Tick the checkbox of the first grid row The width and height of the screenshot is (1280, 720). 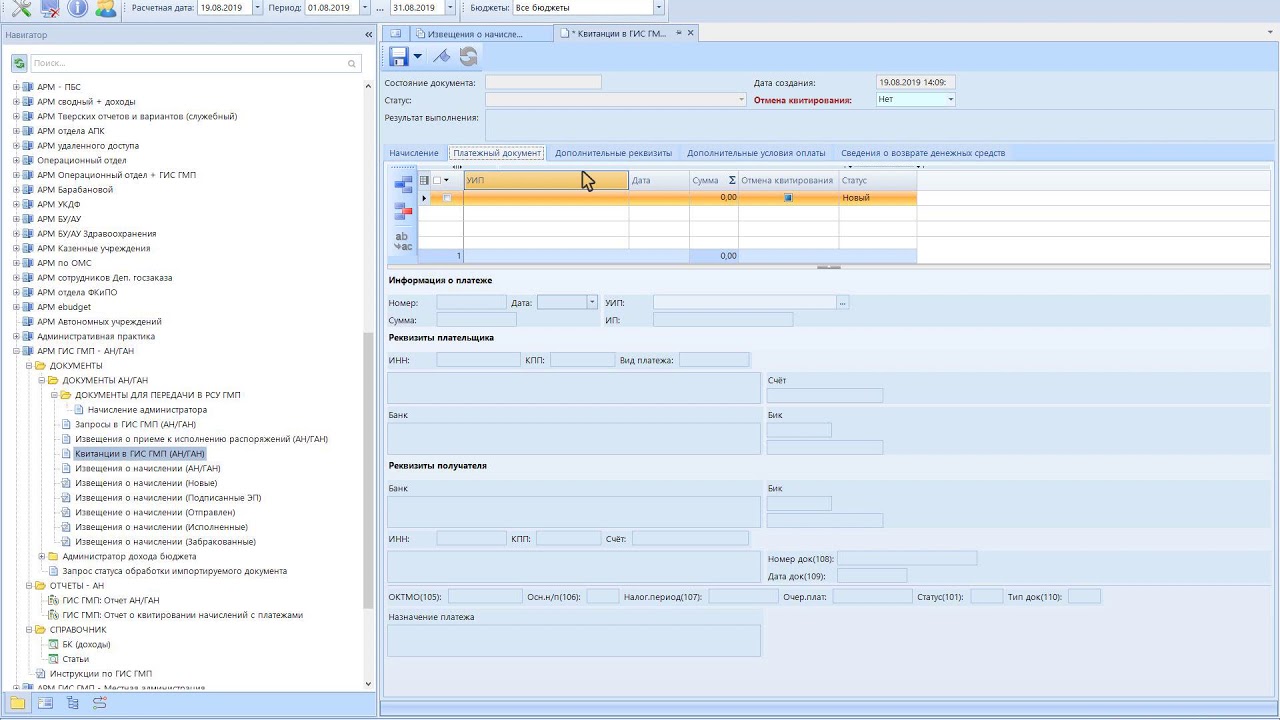(447, 198)
